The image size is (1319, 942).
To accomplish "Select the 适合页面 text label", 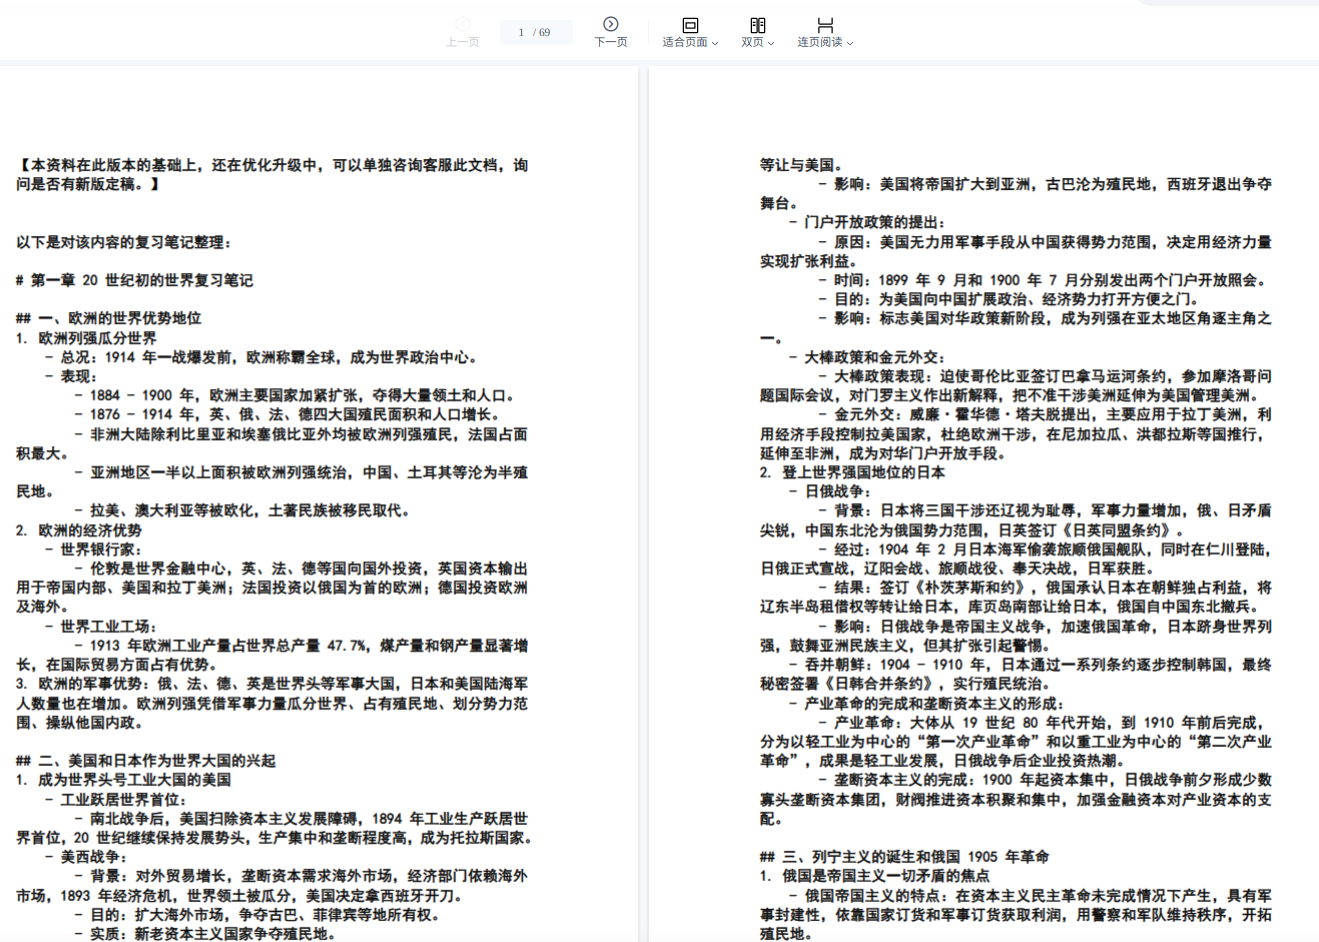I will 684,42.
